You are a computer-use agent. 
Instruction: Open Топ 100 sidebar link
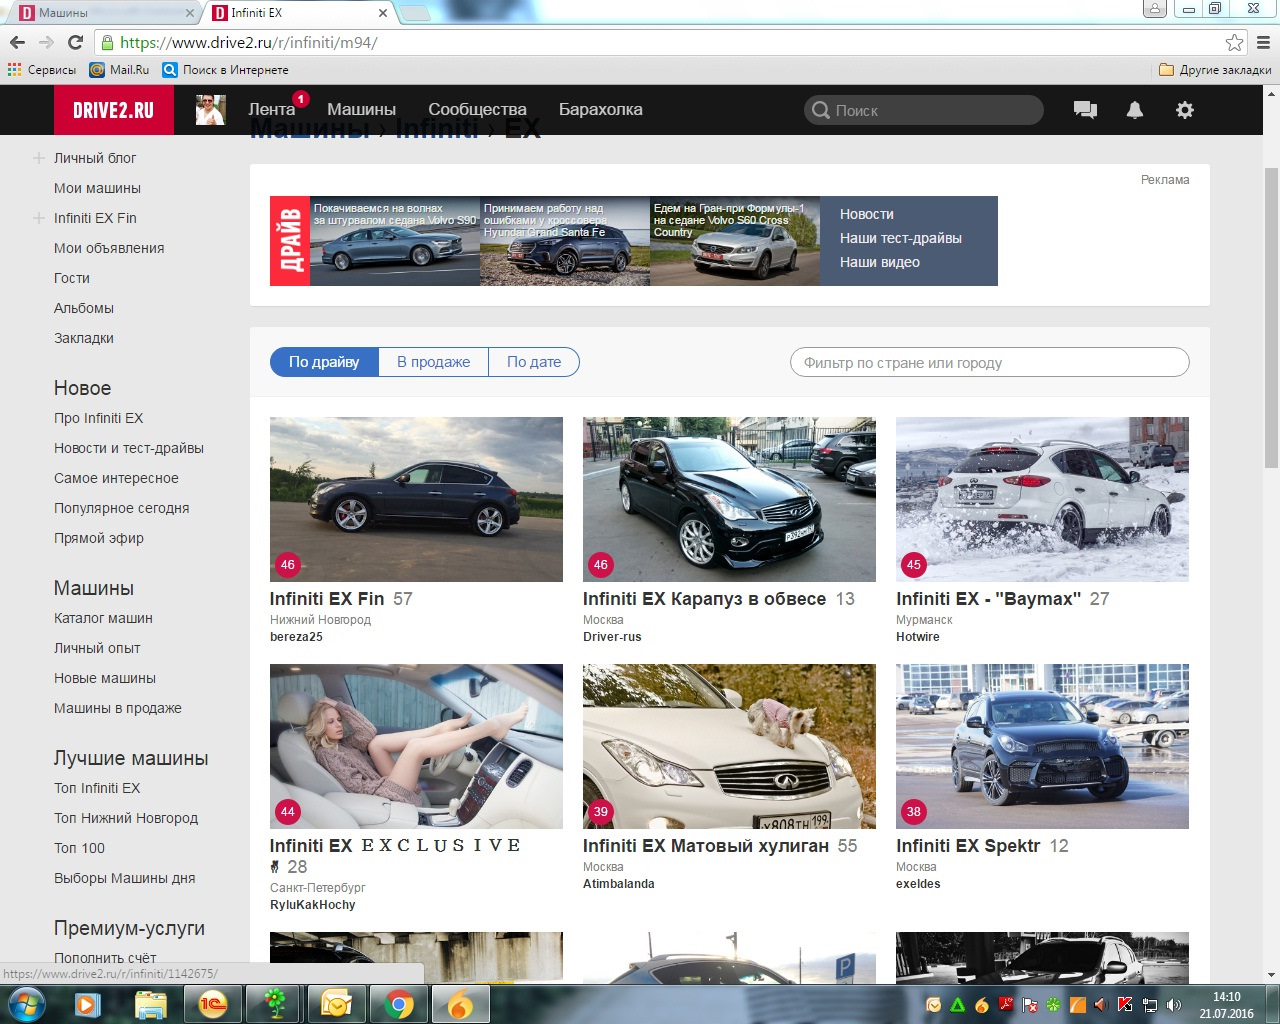click(79, 848)
